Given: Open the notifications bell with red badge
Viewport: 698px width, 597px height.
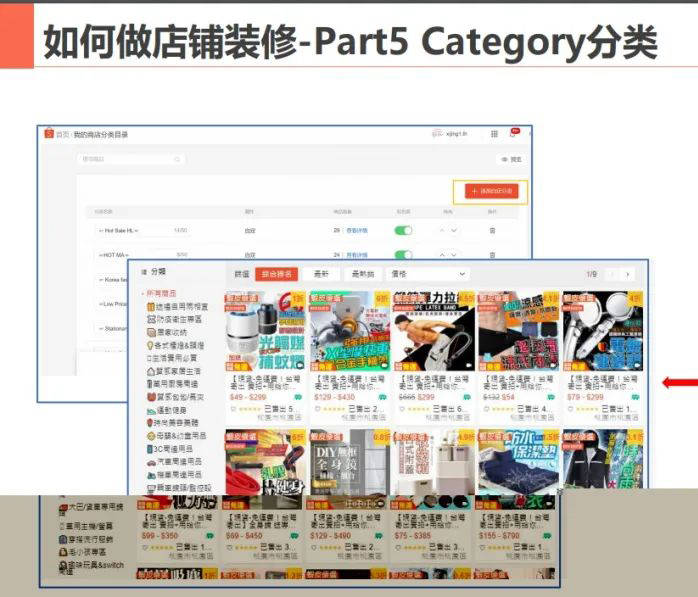Looking at the screenshot, I should click(x=513, y=133).
